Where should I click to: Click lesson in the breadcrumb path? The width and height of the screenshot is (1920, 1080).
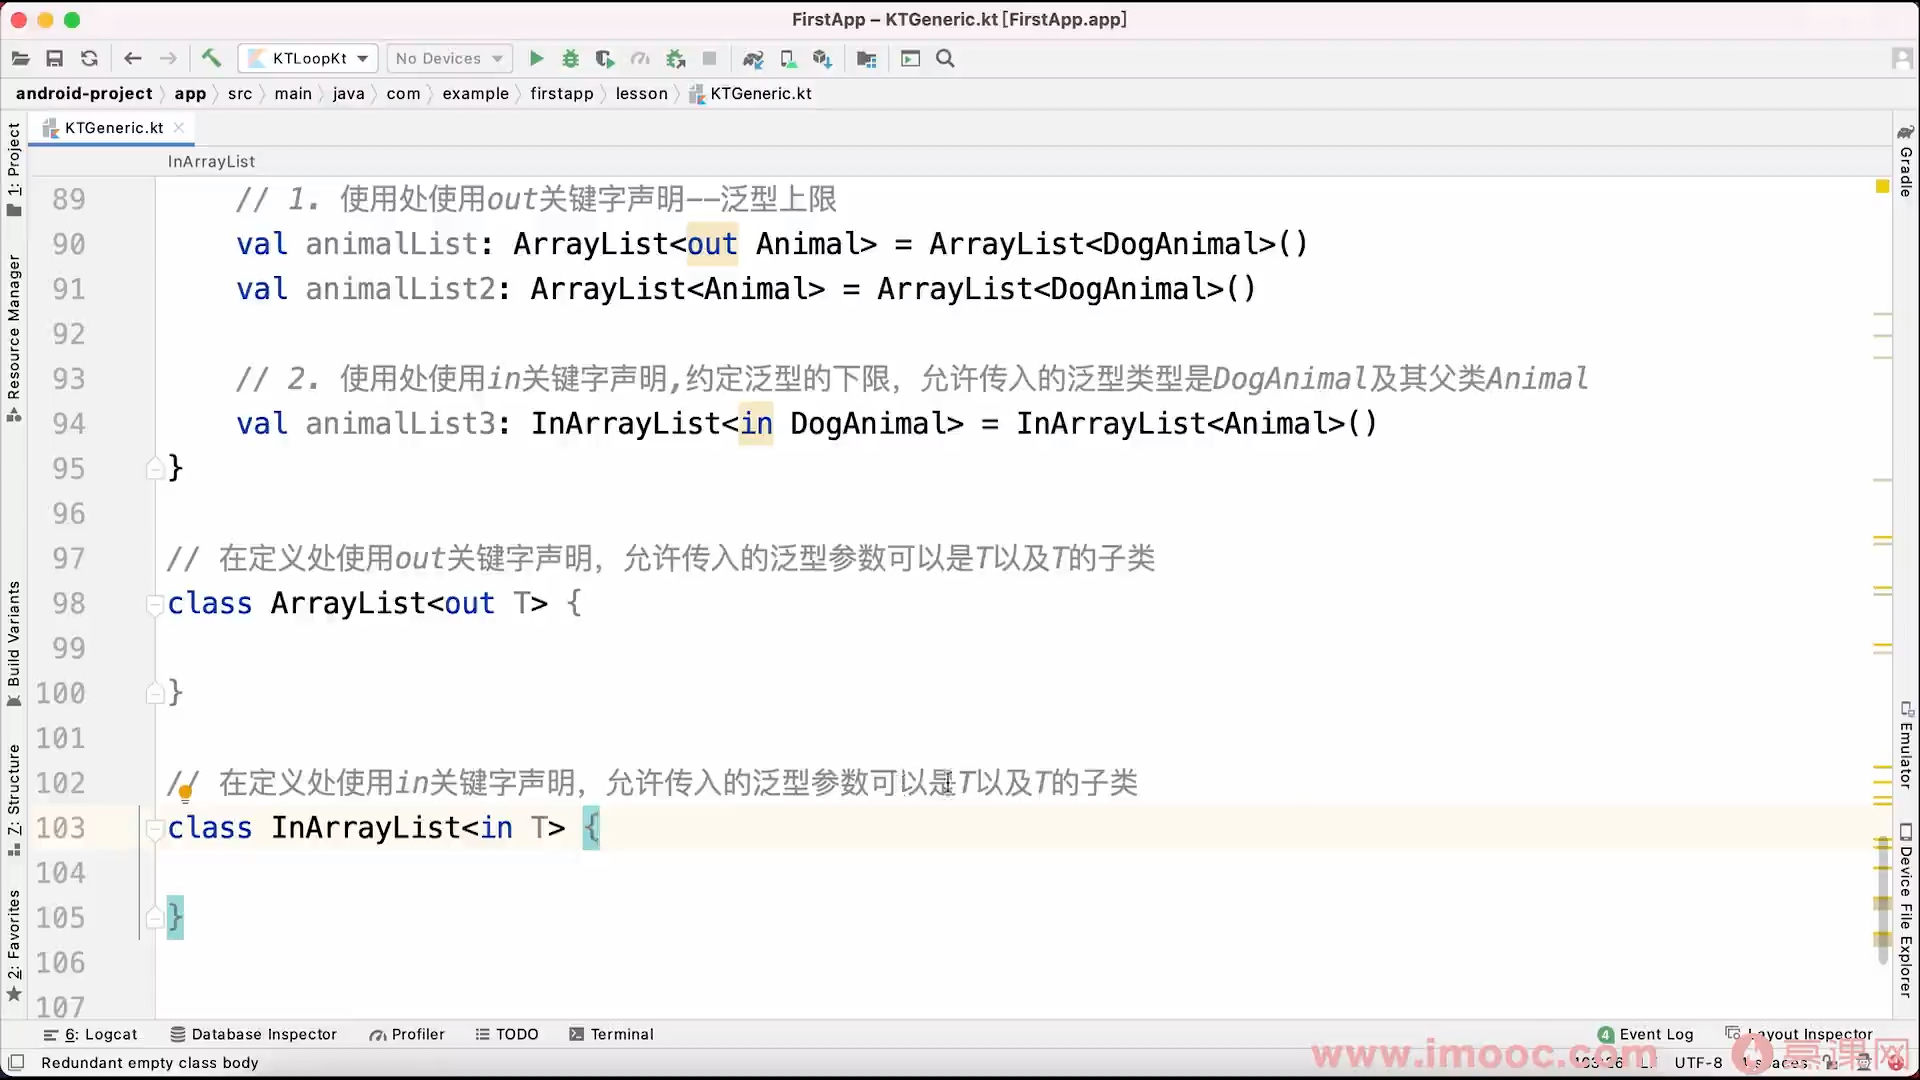pyautogui.click(x=642, y=93)
